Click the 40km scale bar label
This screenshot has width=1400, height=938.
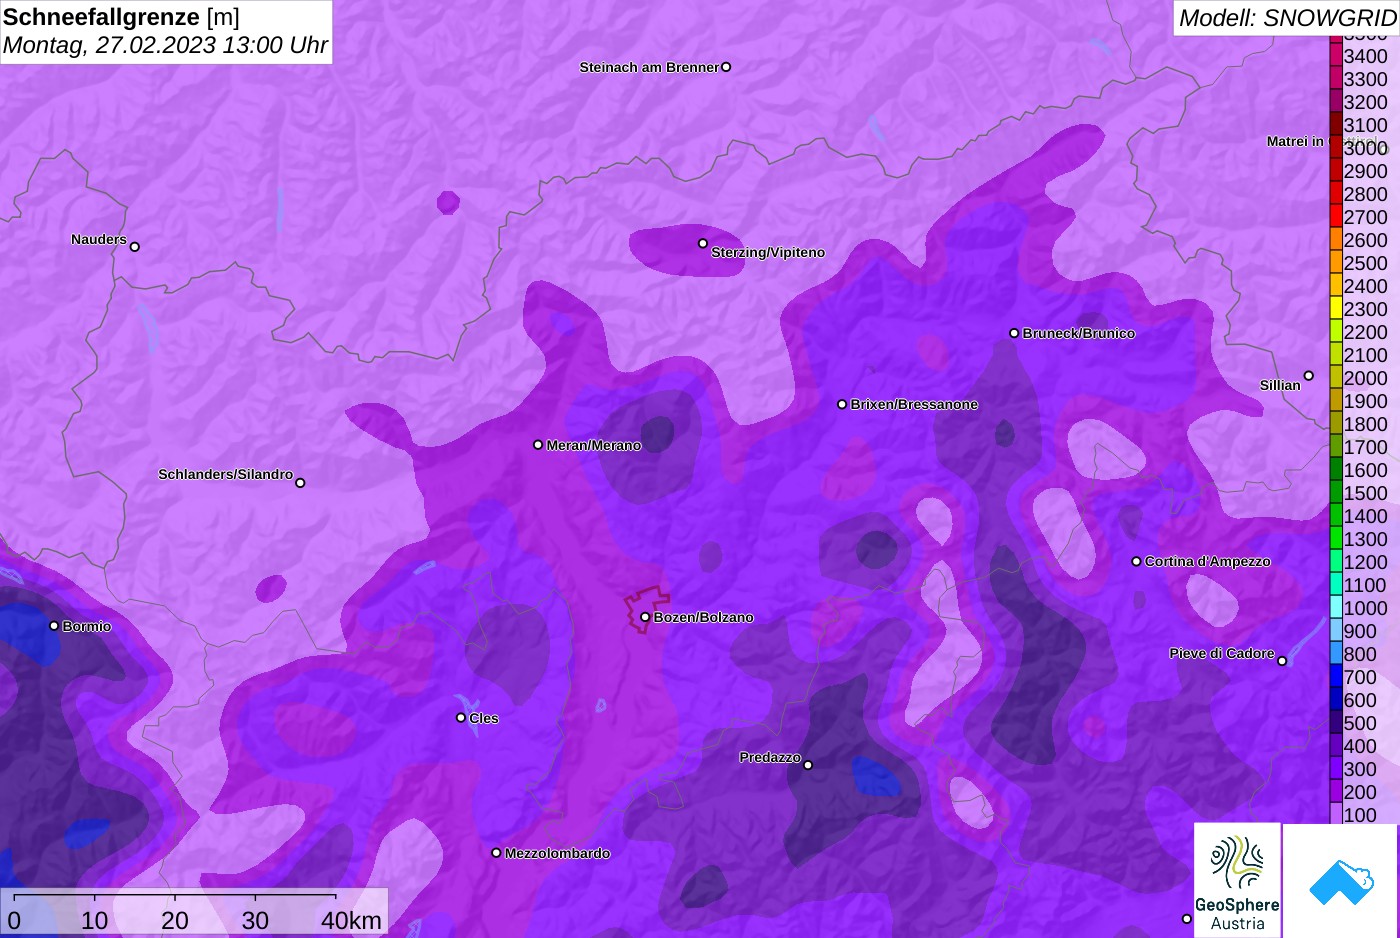click(x=351, y=920)
